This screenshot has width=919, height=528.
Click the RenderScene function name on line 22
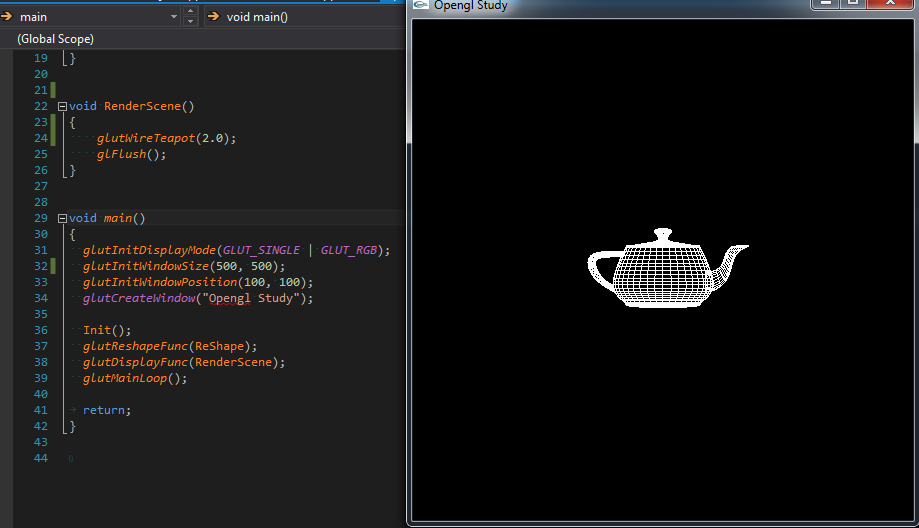tap(142, 106)
